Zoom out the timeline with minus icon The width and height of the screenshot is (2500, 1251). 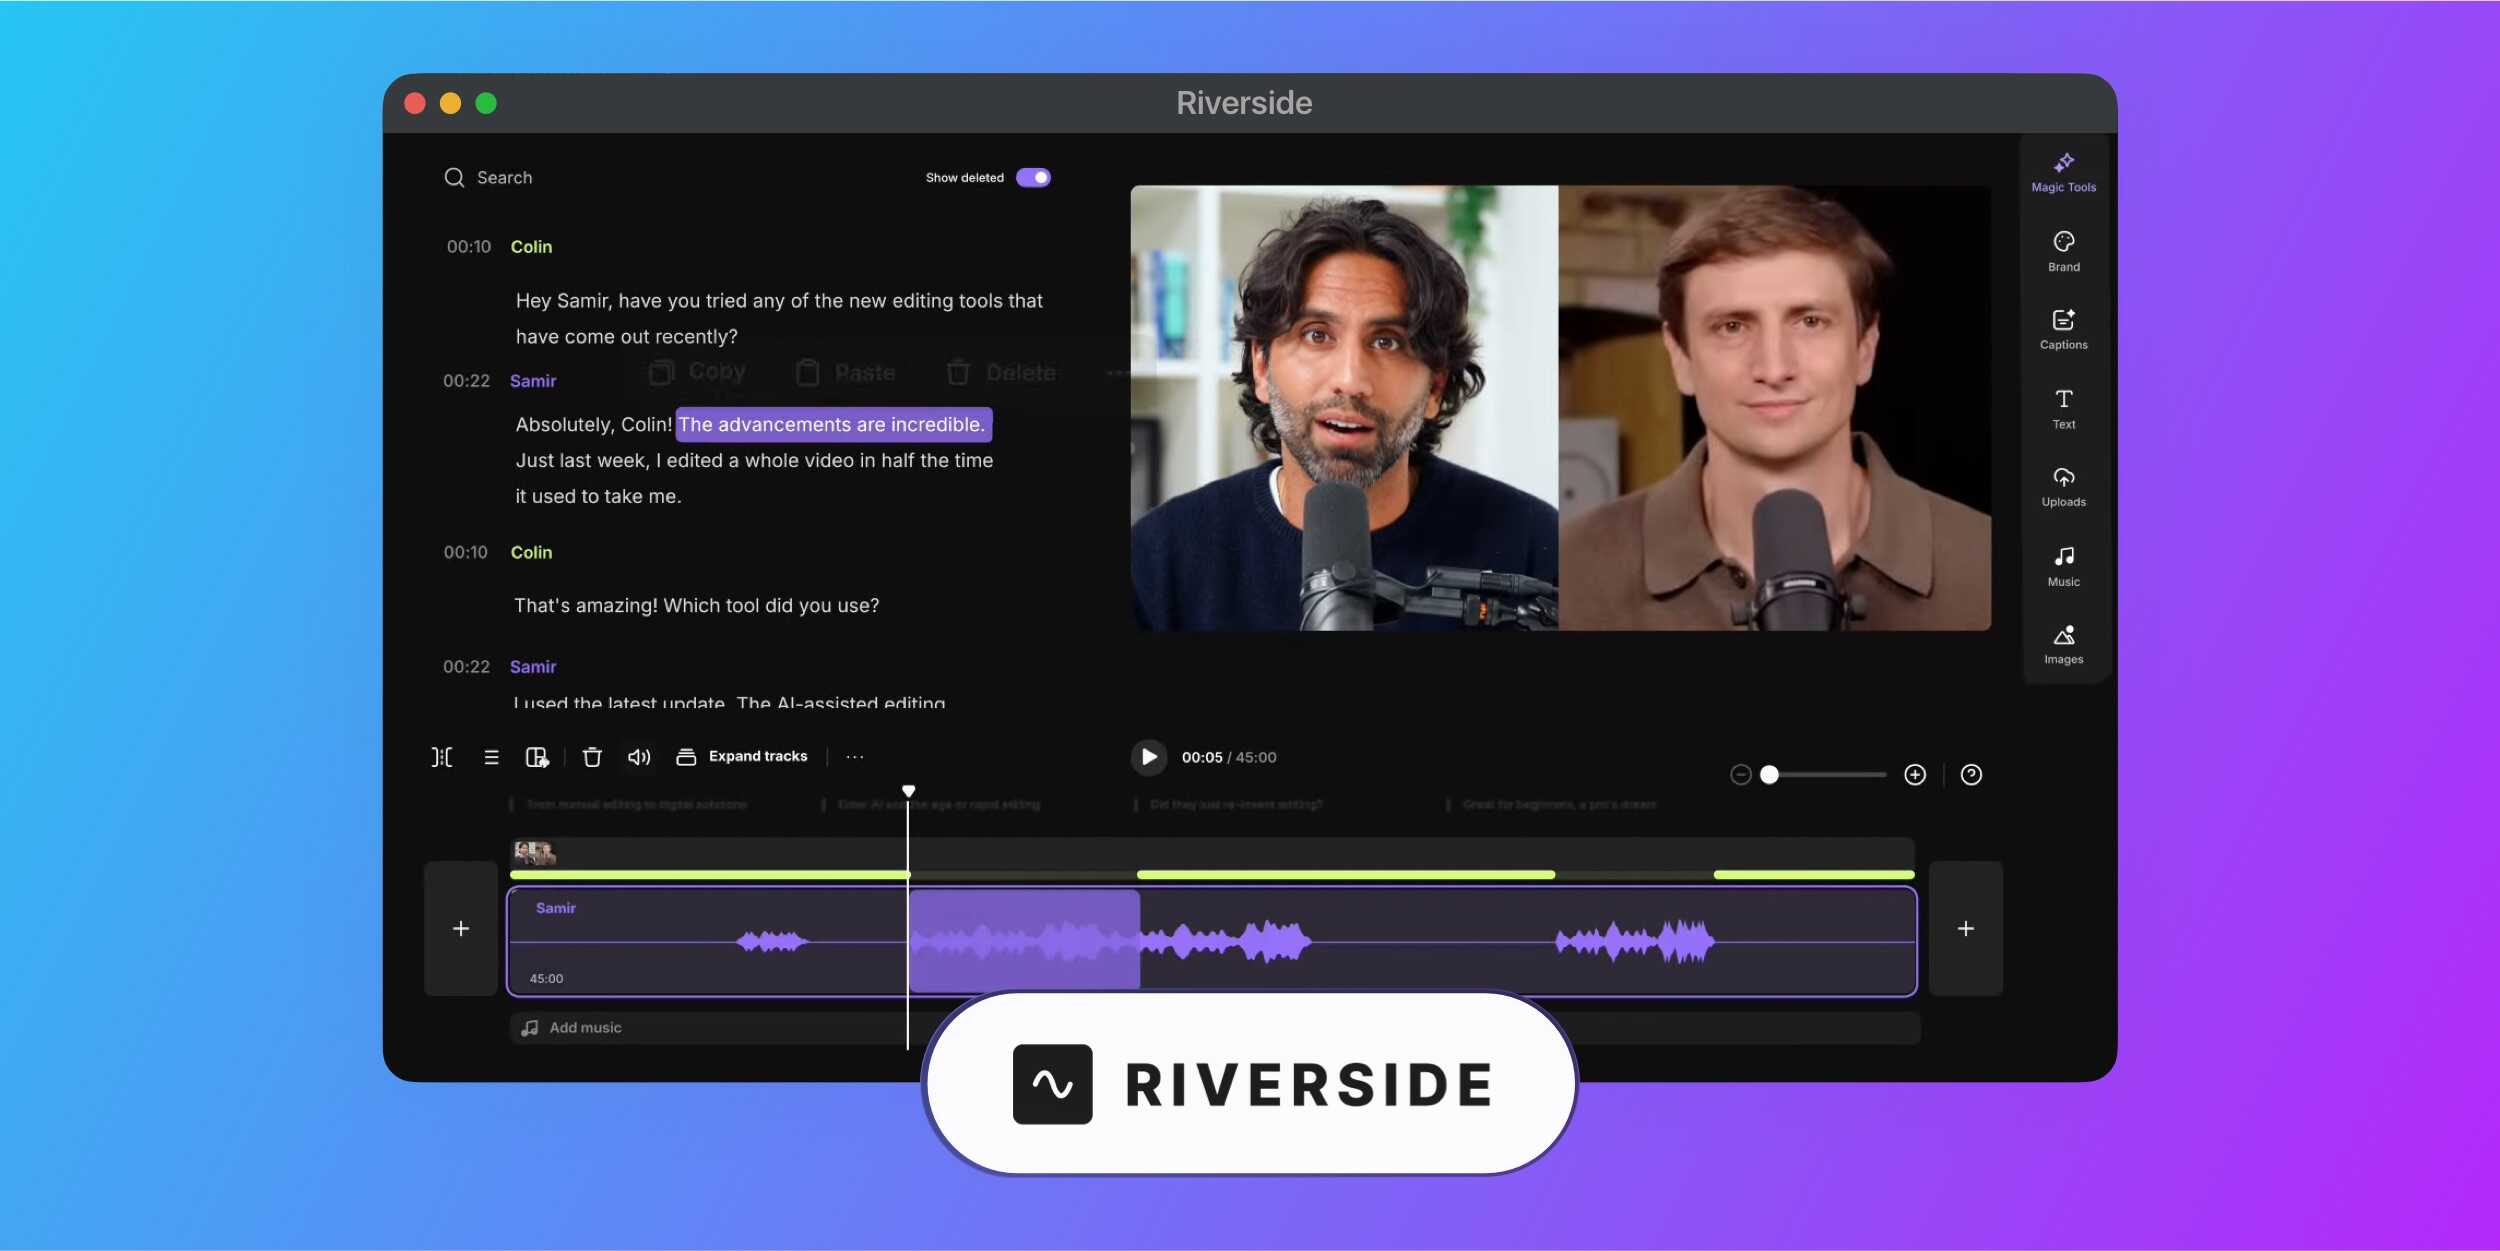[x=1740, y=775]
